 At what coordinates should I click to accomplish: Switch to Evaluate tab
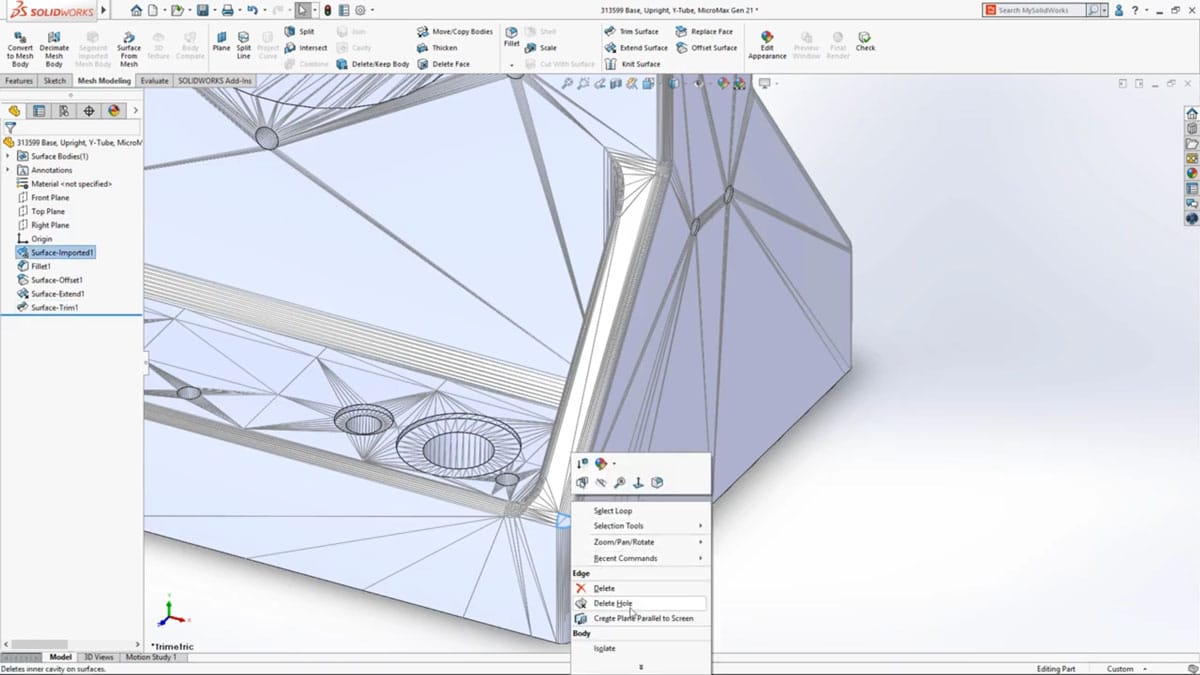154,81
